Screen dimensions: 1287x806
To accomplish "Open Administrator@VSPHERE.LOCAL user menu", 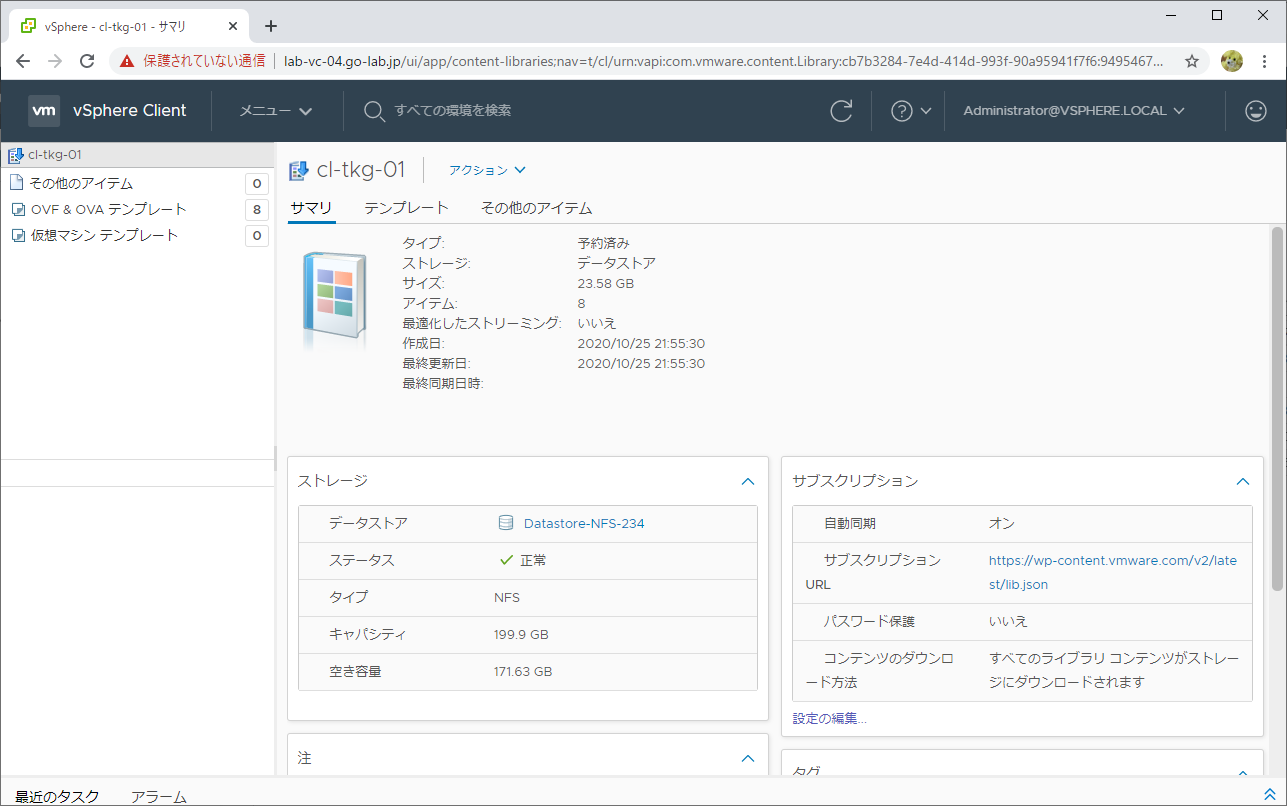I will pos(1074,111).
